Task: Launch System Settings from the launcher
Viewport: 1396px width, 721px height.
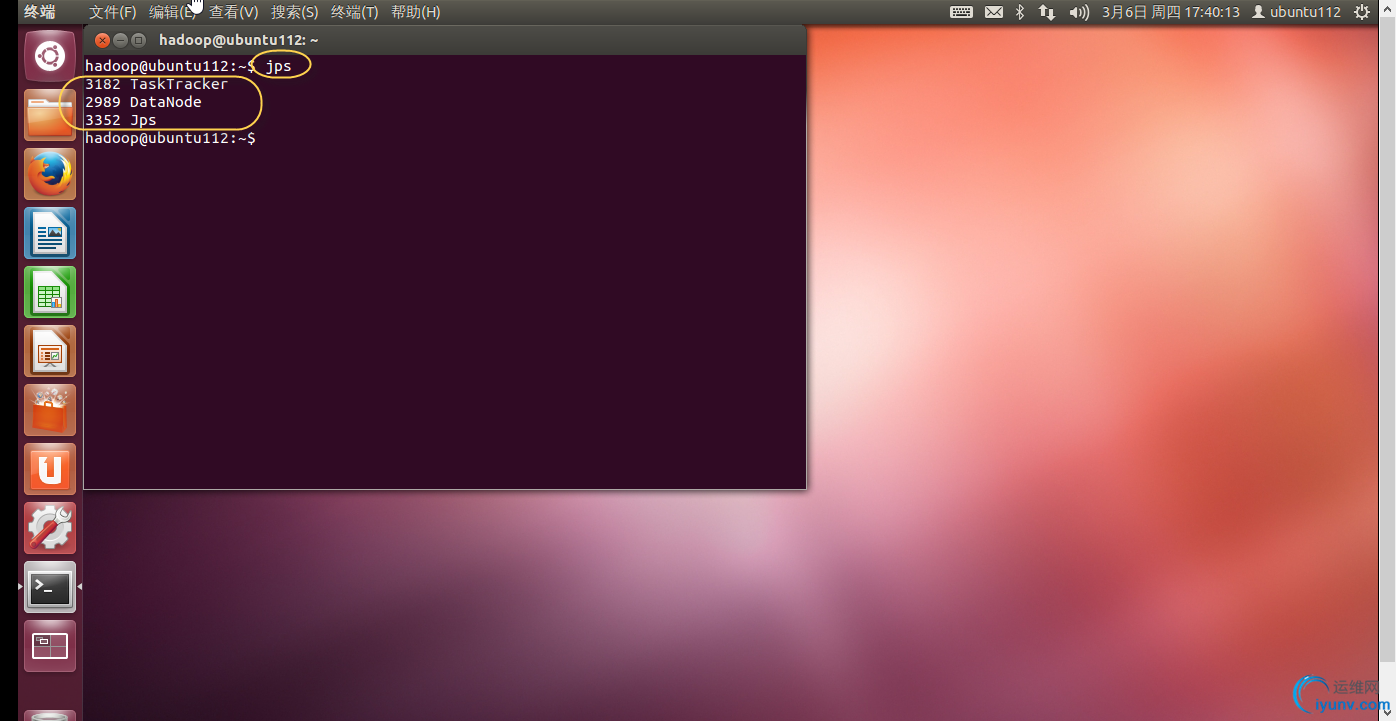Action: click(x=49, y=527)
